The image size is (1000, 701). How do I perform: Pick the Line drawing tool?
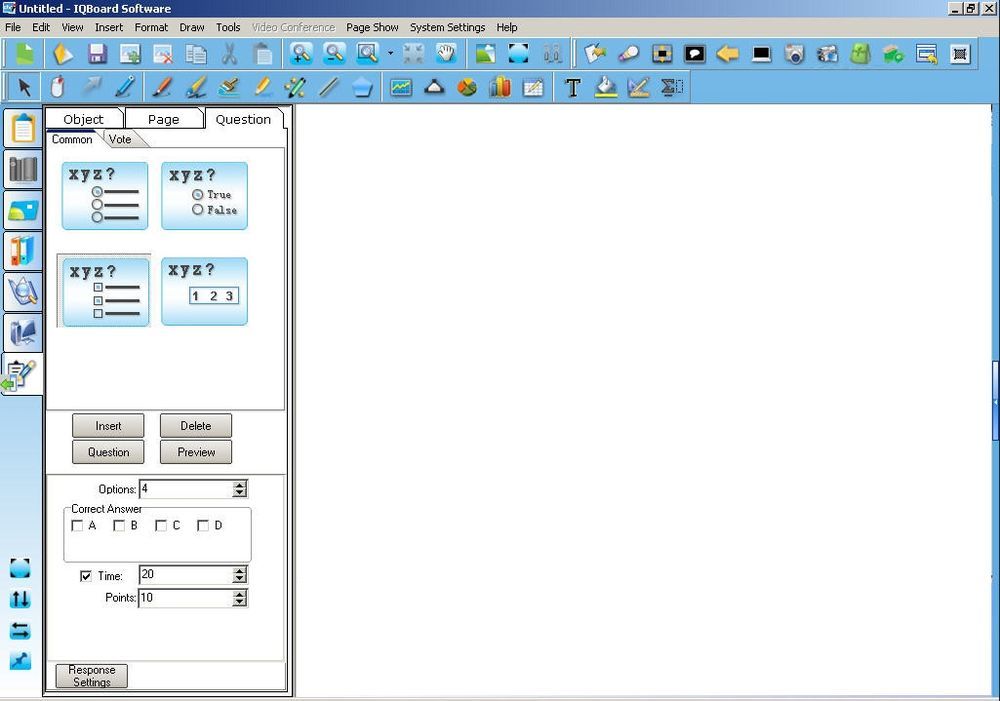click(x=328, y=87)
